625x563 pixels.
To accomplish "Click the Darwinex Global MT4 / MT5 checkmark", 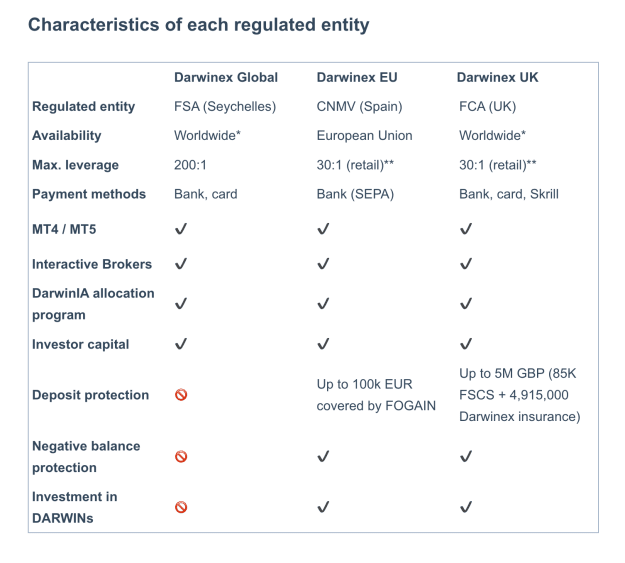I will (x=181, y=229).
